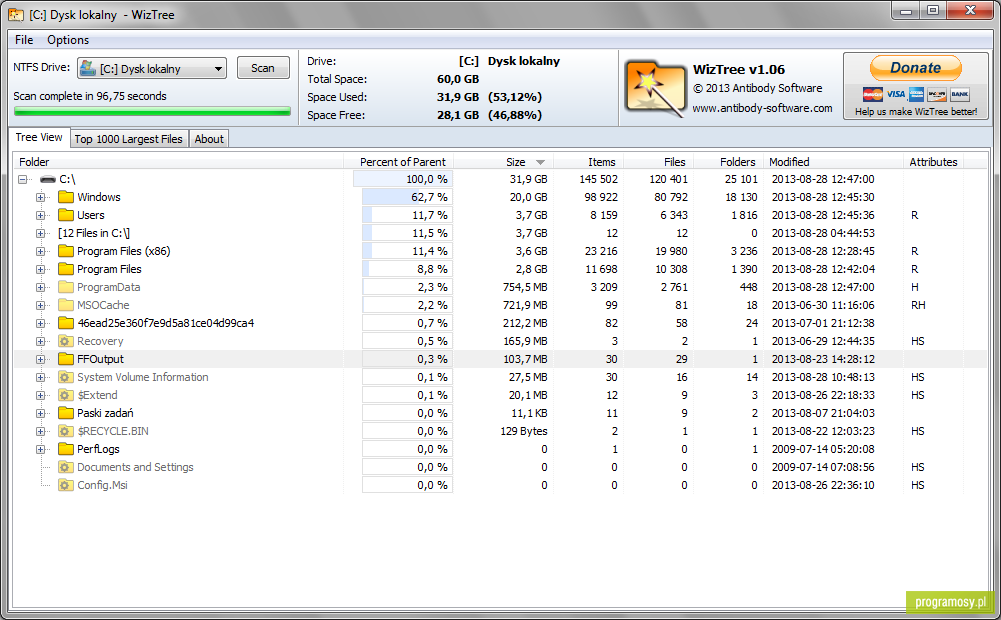
Task: Expand the Program Files (x86) node
Action: tap(41, 251)
